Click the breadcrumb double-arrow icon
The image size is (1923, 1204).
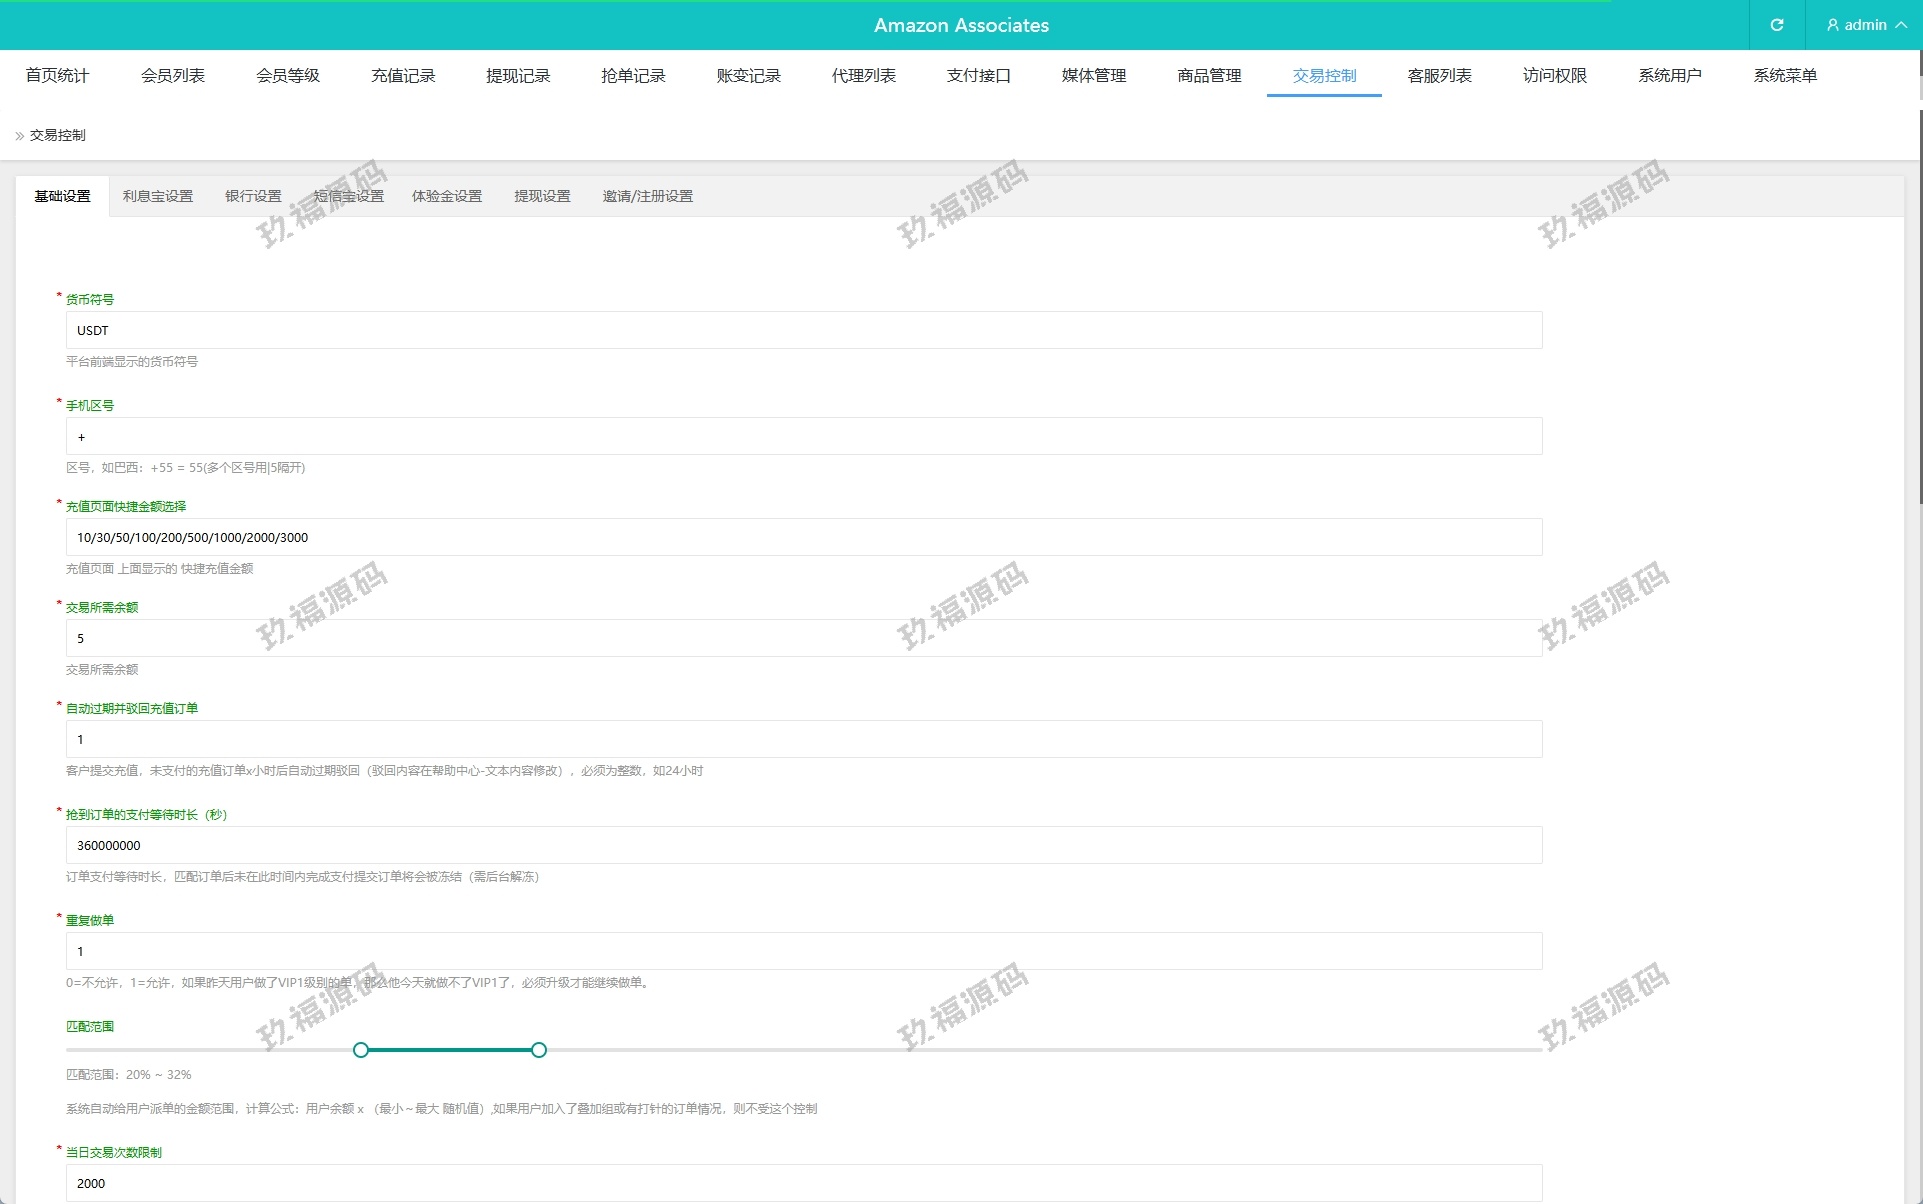click(x=19, y=136)
